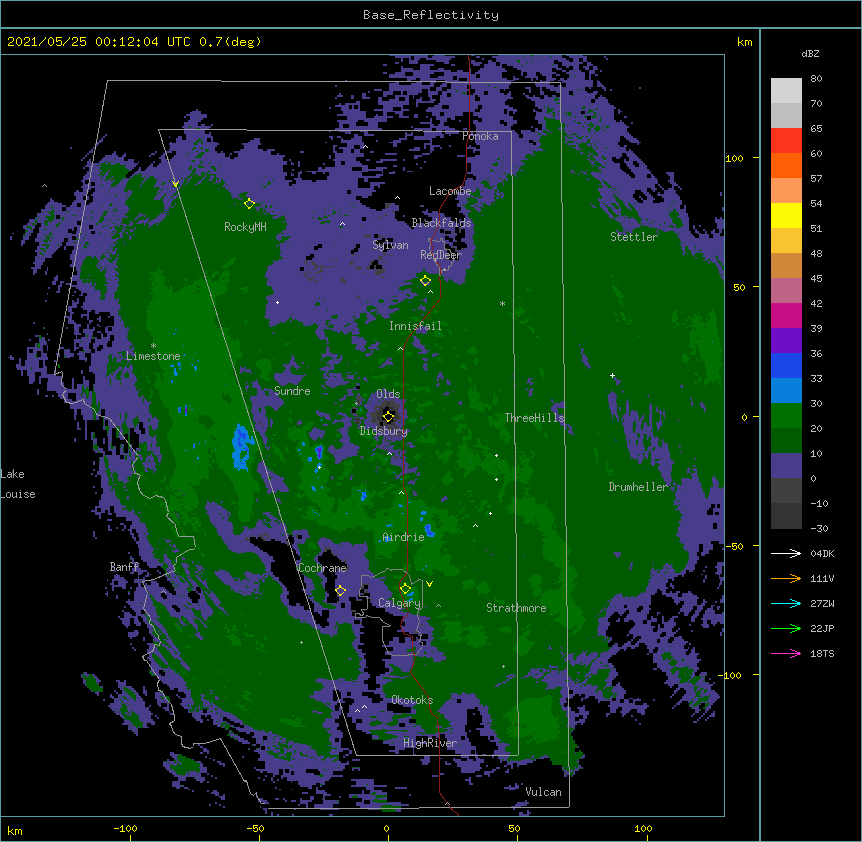Click the Airdrie city label

(x=403, y=537)
